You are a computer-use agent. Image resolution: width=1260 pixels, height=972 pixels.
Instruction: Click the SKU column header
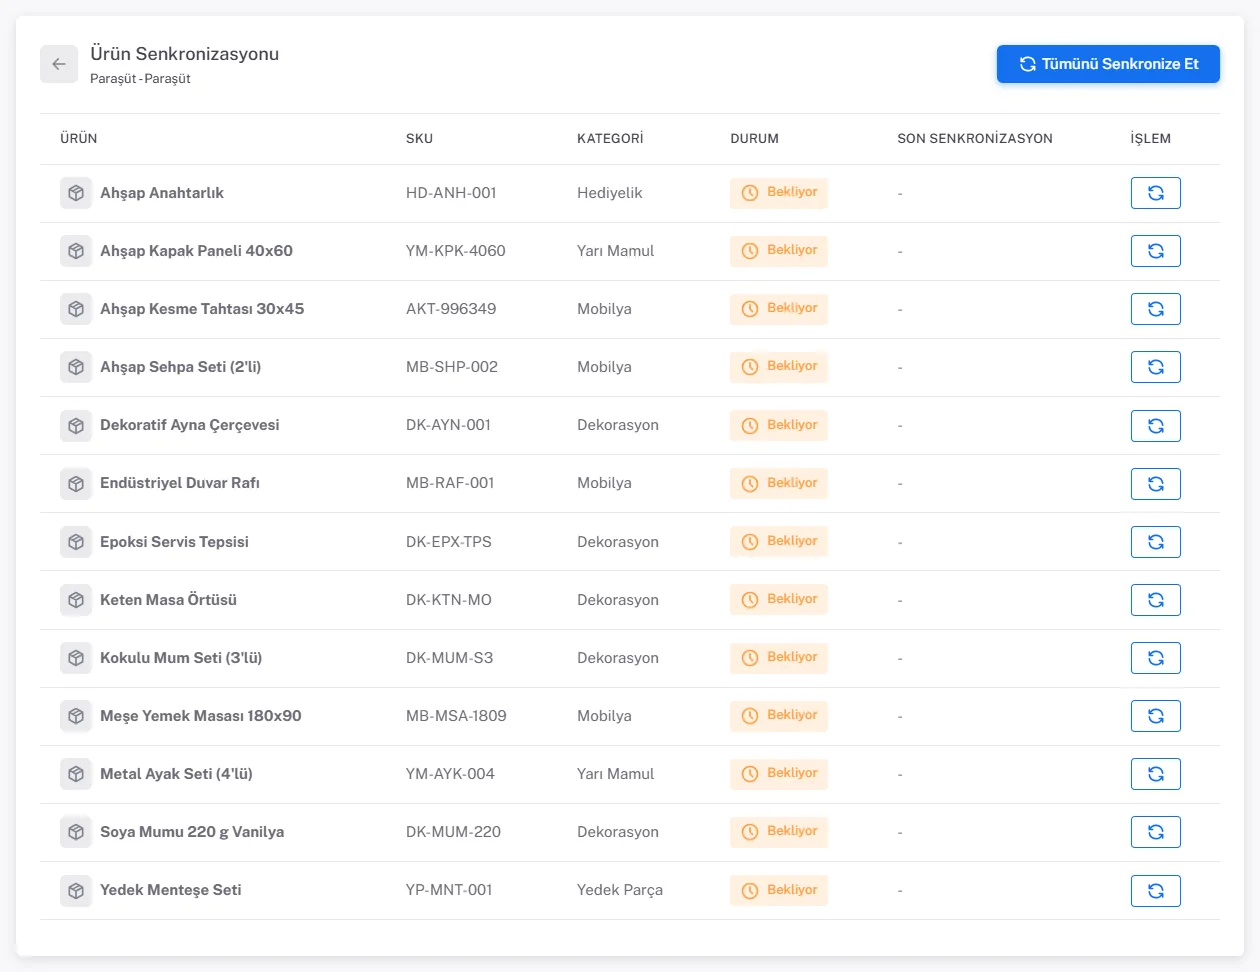pyautogui.click(x=419, y=139)
